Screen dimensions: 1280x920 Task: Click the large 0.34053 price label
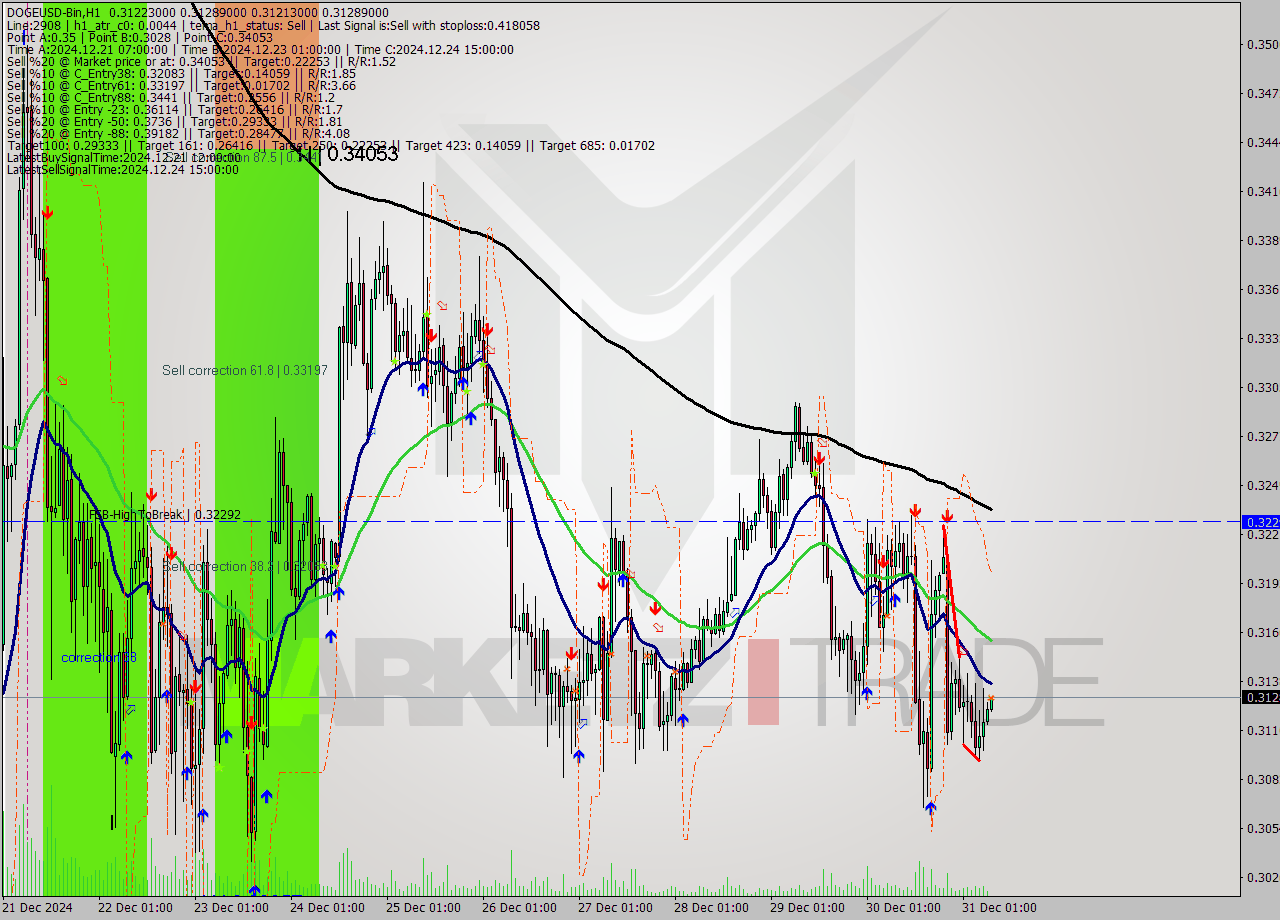[362, 153]
